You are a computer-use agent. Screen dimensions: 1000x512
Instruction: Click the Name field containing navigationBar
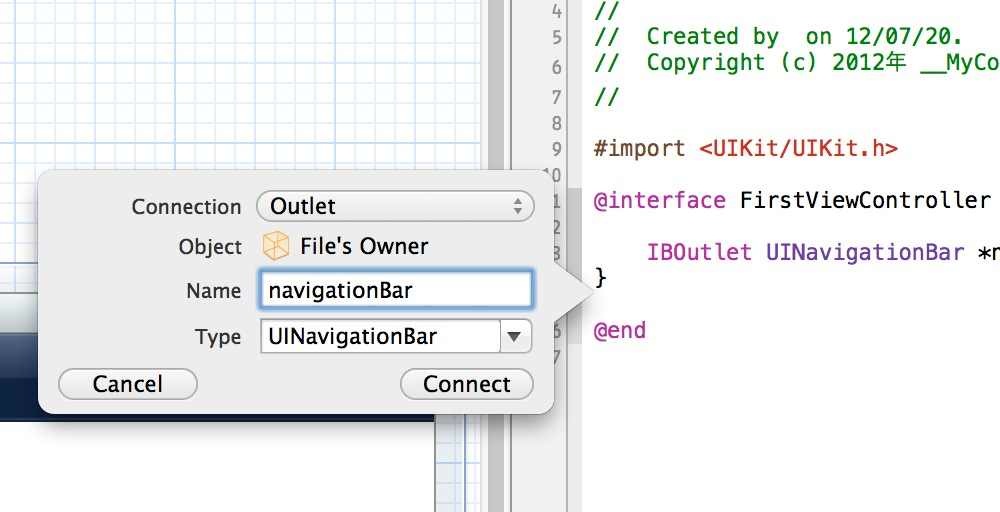point(395,291)
